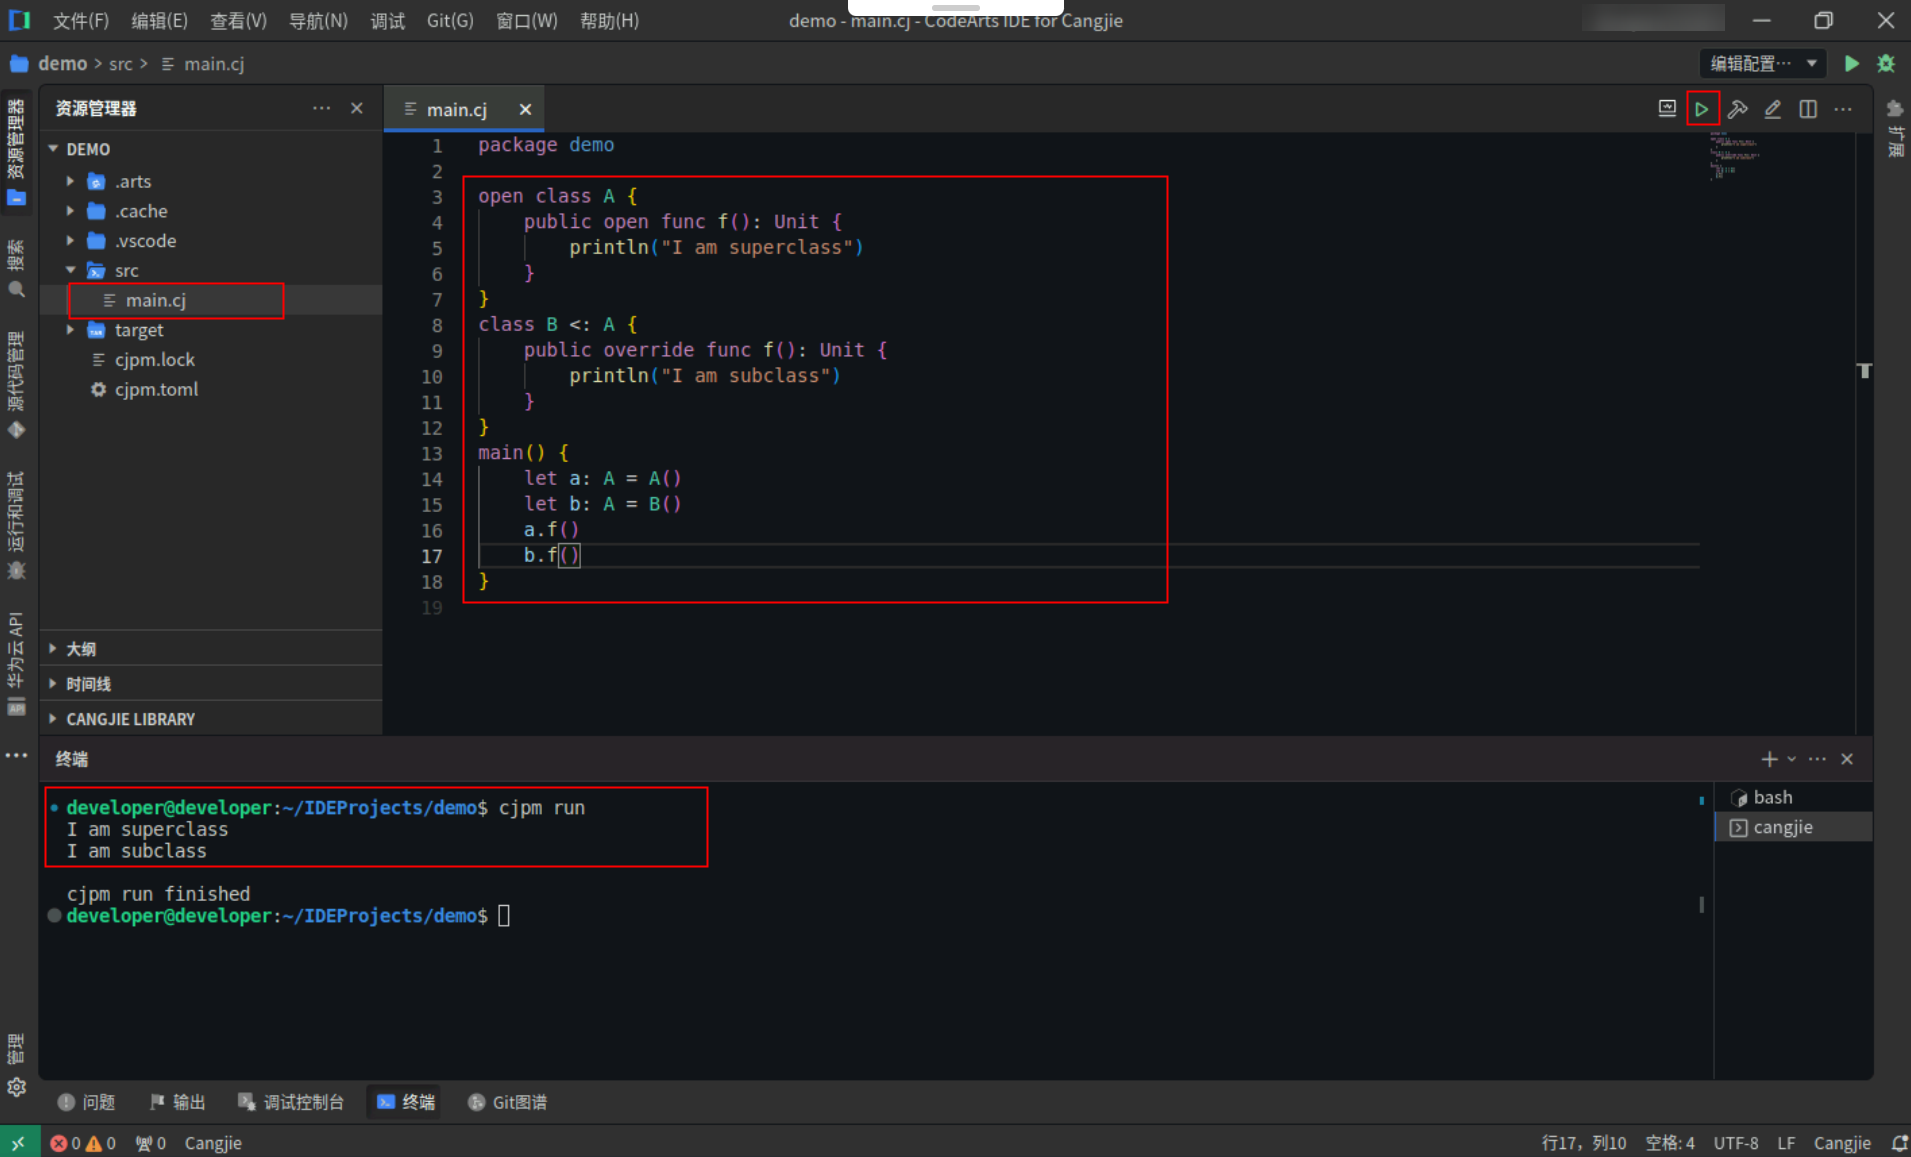Open the 查看(V) menu
Image resolution: width=1911 pixels, height=1157 pixels.
(238, 21)
